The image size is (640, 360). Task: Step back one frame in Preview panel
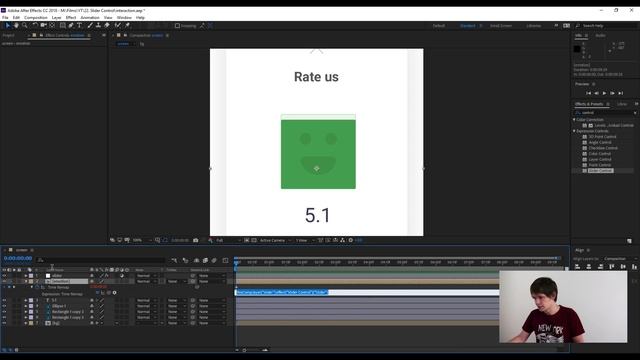pyautogui.click(x=596, y=93)
